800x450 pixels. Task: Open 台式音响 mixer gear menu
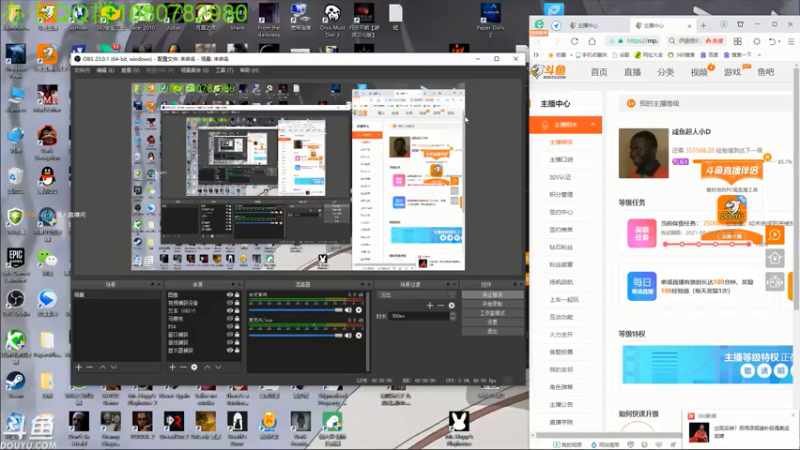pos(359,310)
